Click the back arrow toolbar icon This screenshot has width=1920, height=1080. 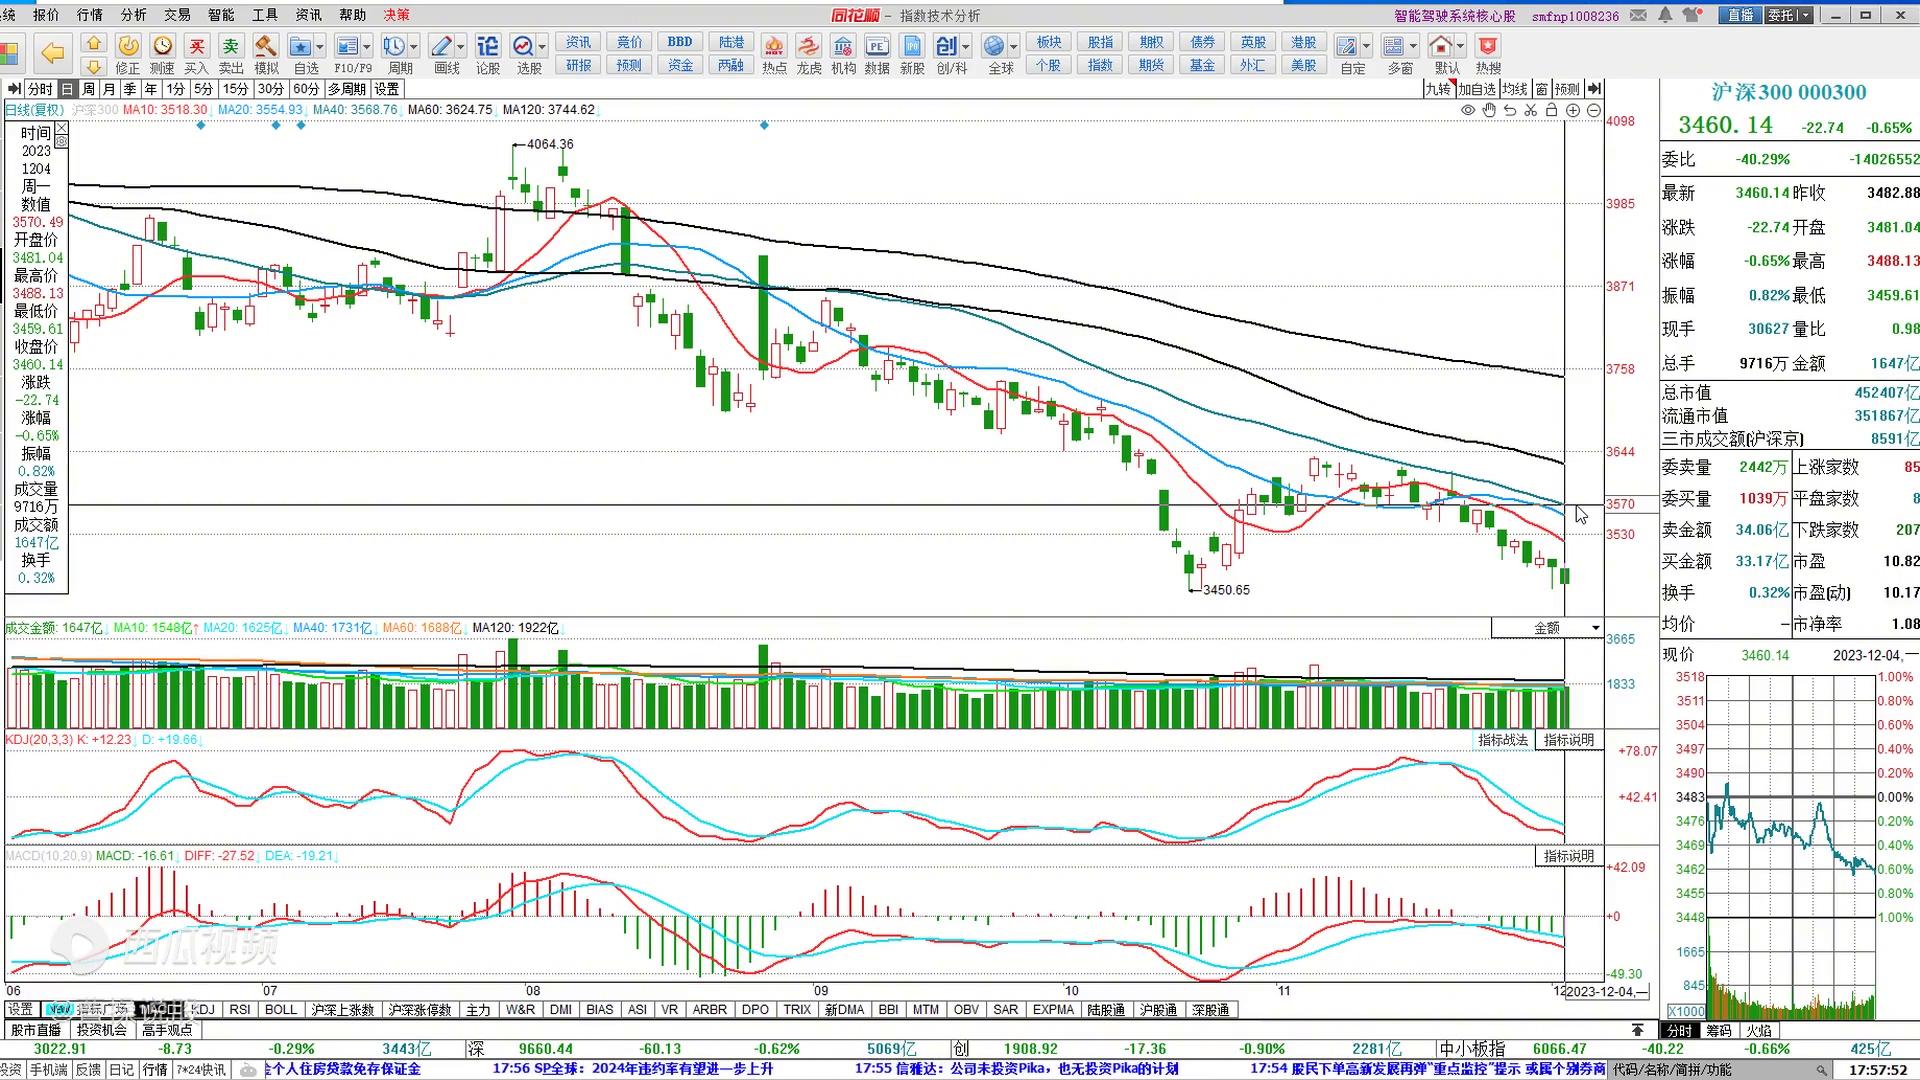coord(52,54)
